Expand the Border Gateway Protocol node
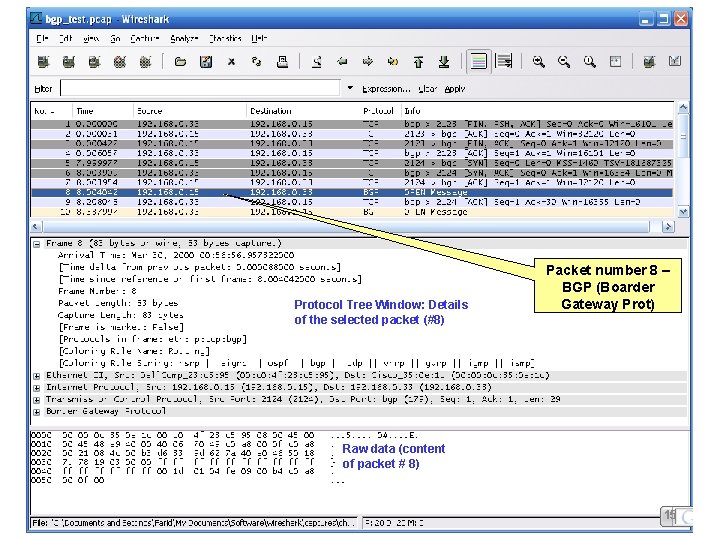This screenshot has width=720, height=540. coord(37,412)
